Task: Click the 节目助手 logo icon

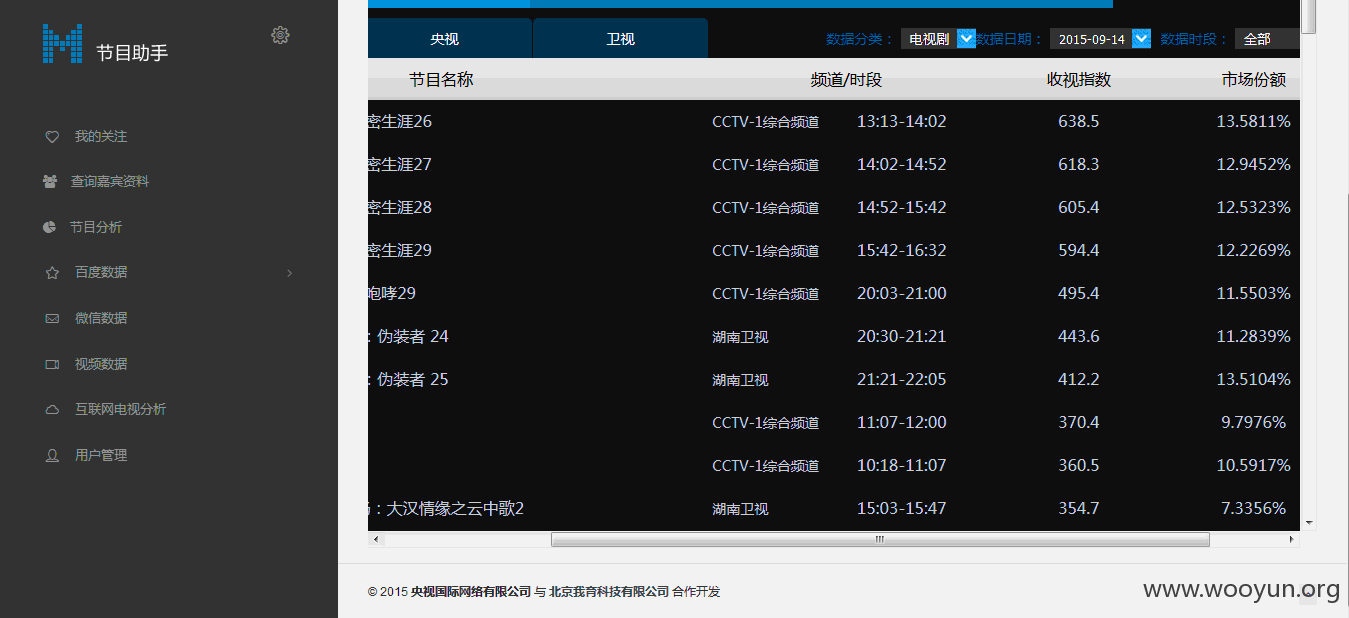Action: coord(62,43)
